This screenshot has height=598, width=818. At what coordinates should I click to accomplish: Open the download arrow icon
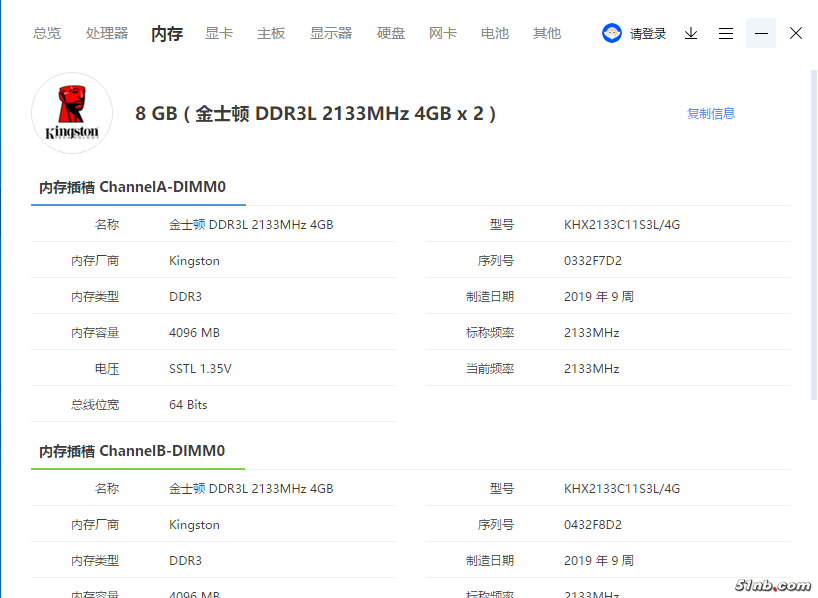coord(691,33)
